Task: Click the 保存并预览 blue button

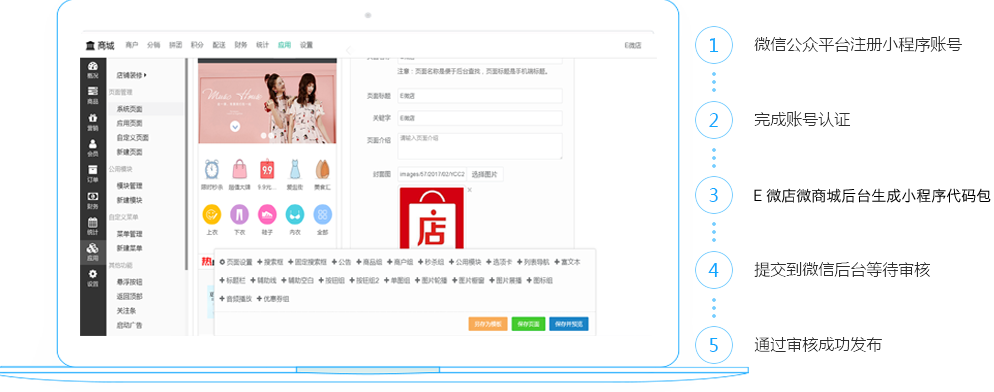Action: [569, 323]
